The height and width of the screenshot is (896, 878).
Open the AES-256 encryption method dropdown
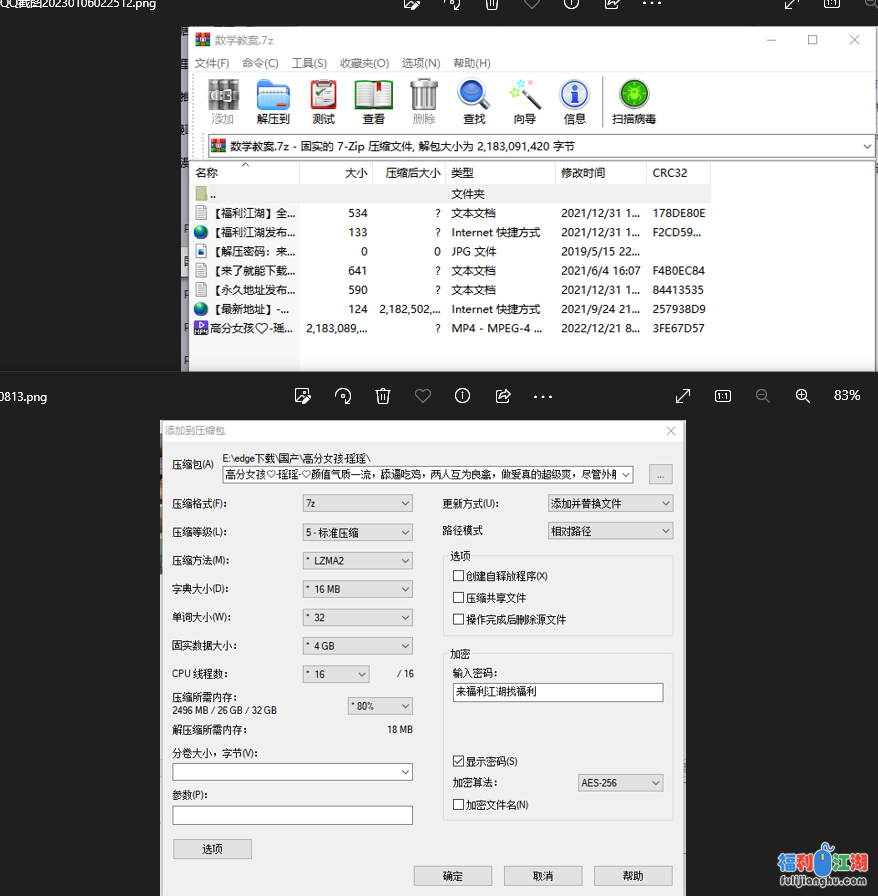pyautogui.click(x=621, y=783)
